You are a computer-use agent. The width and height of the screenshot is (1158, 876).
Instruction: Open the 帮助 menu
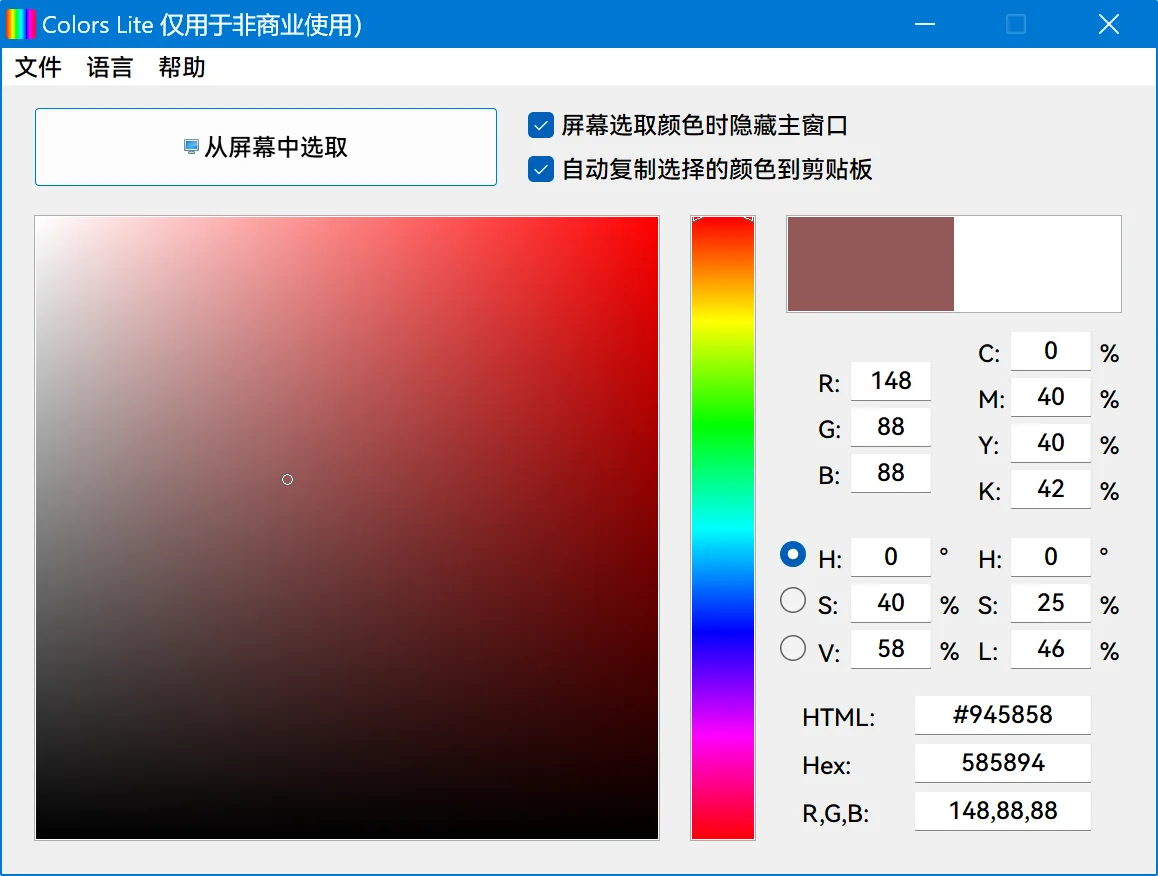181,67
